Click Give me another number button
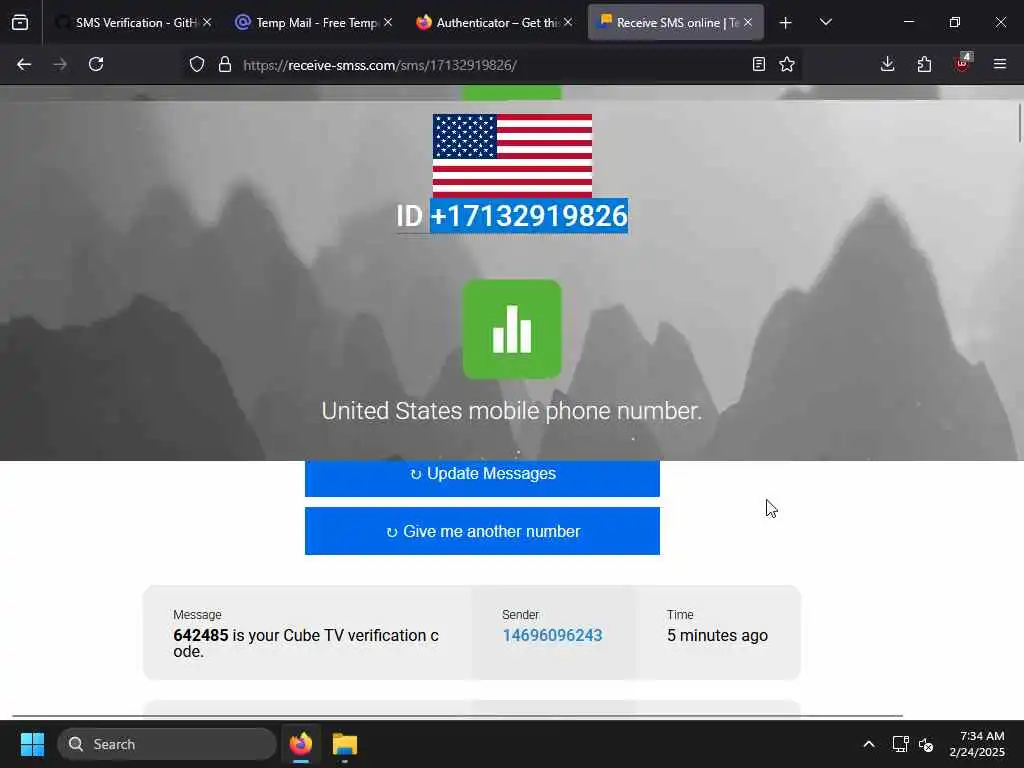Screen dimensions: 1024x768 pos(483,531)
